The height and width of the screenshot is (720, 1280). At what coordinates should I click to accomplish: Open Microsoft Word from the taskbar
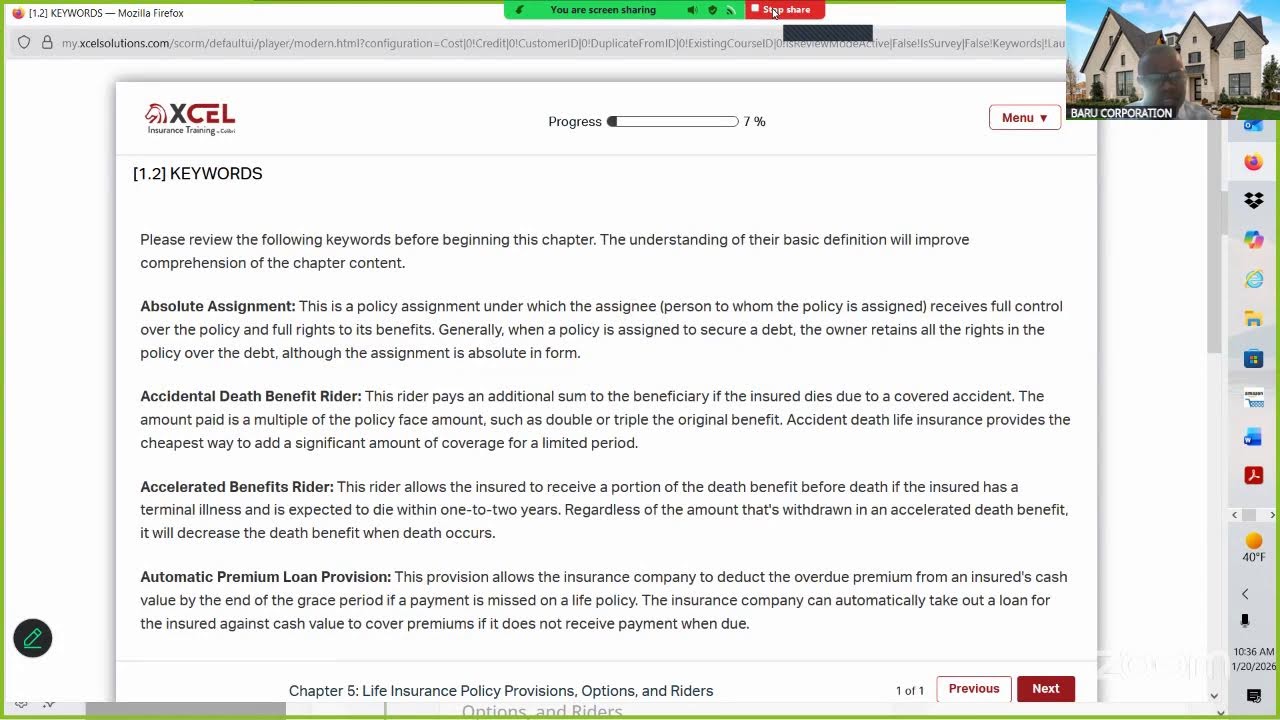(x=1254, y=437)
